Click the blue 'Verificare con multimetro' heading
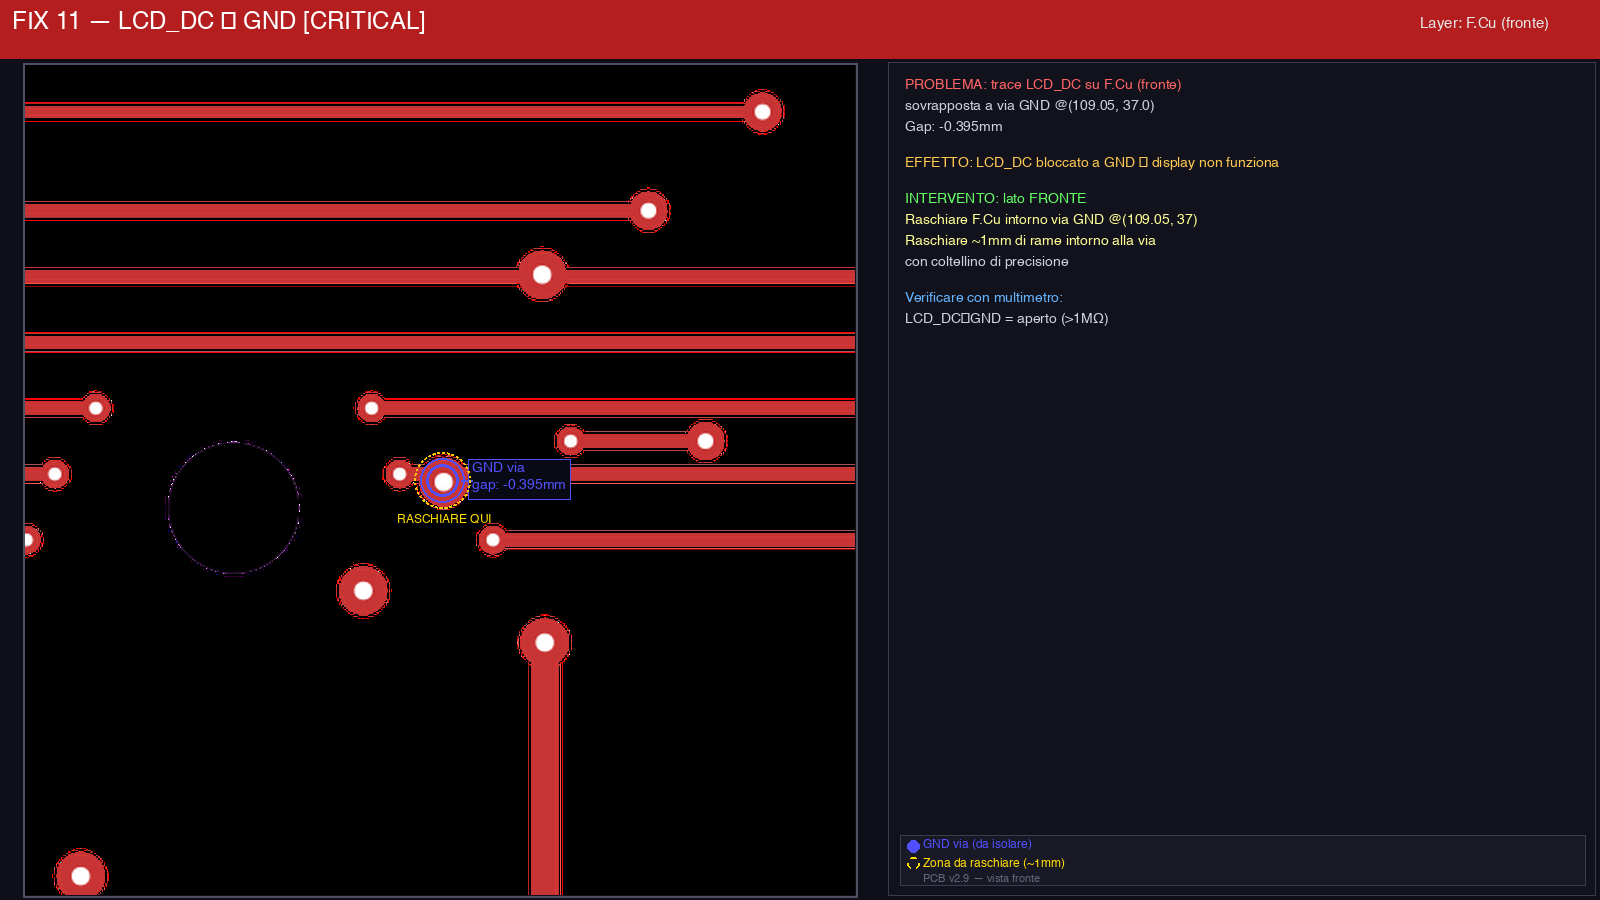Image resolution: width=1600 pixels, height=900 pixels. coord(983,298)
